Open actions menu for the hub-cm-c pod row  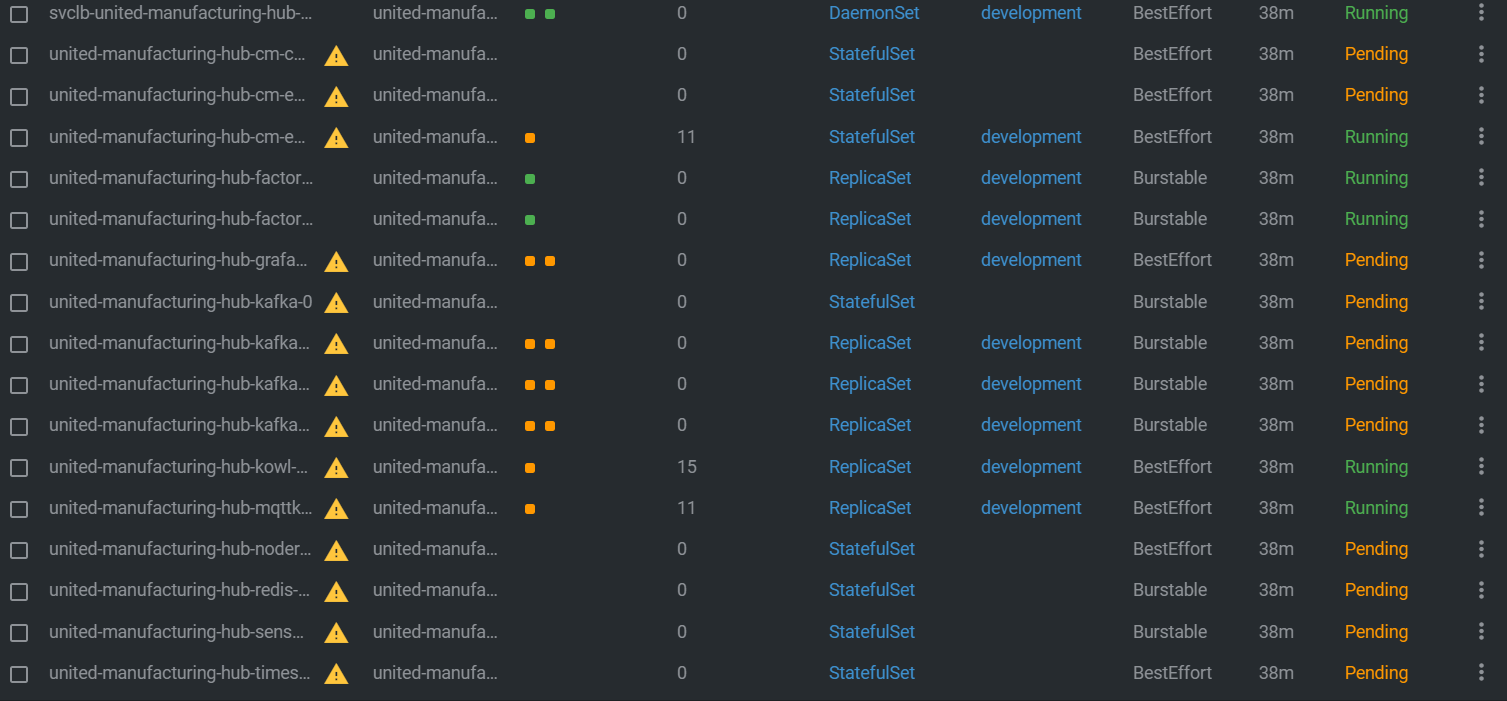(x=1481, y=54)
